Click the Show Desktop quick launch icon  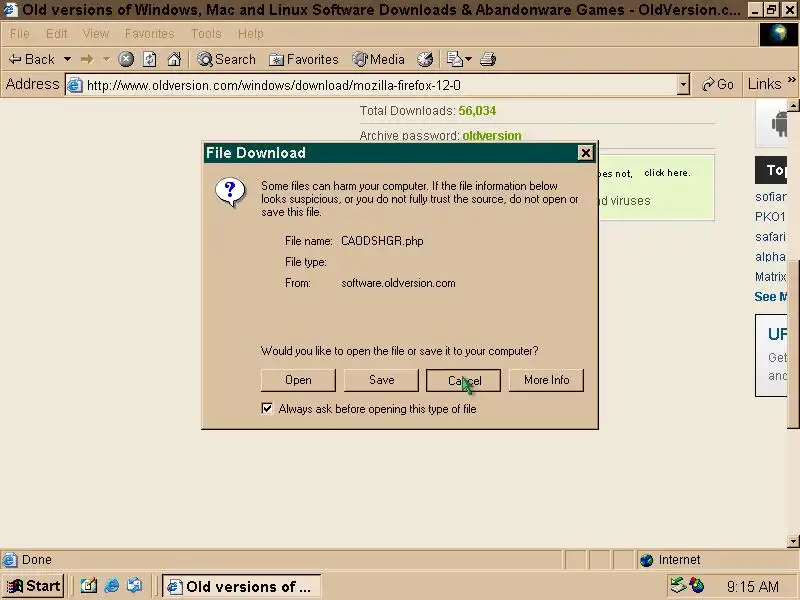click(x=88, y=586)
